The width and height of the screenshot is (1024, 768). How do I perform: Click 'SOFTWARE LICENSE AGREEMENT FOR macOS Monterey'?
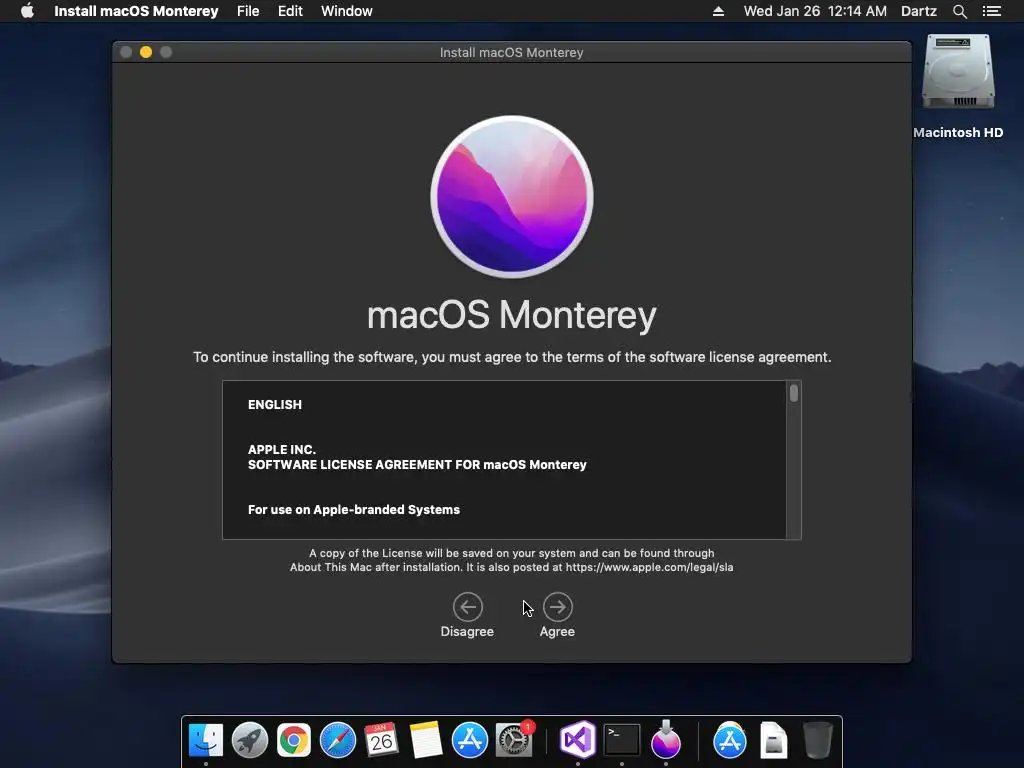click(417, 464)
